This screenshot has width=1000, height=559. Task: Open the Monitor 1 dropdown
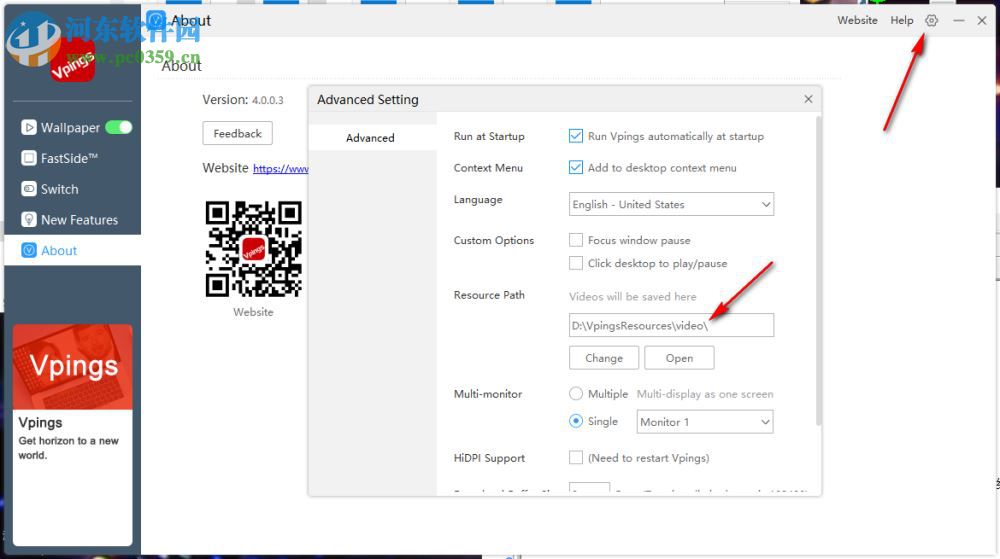pyautogui.click(x=705, y=422)
